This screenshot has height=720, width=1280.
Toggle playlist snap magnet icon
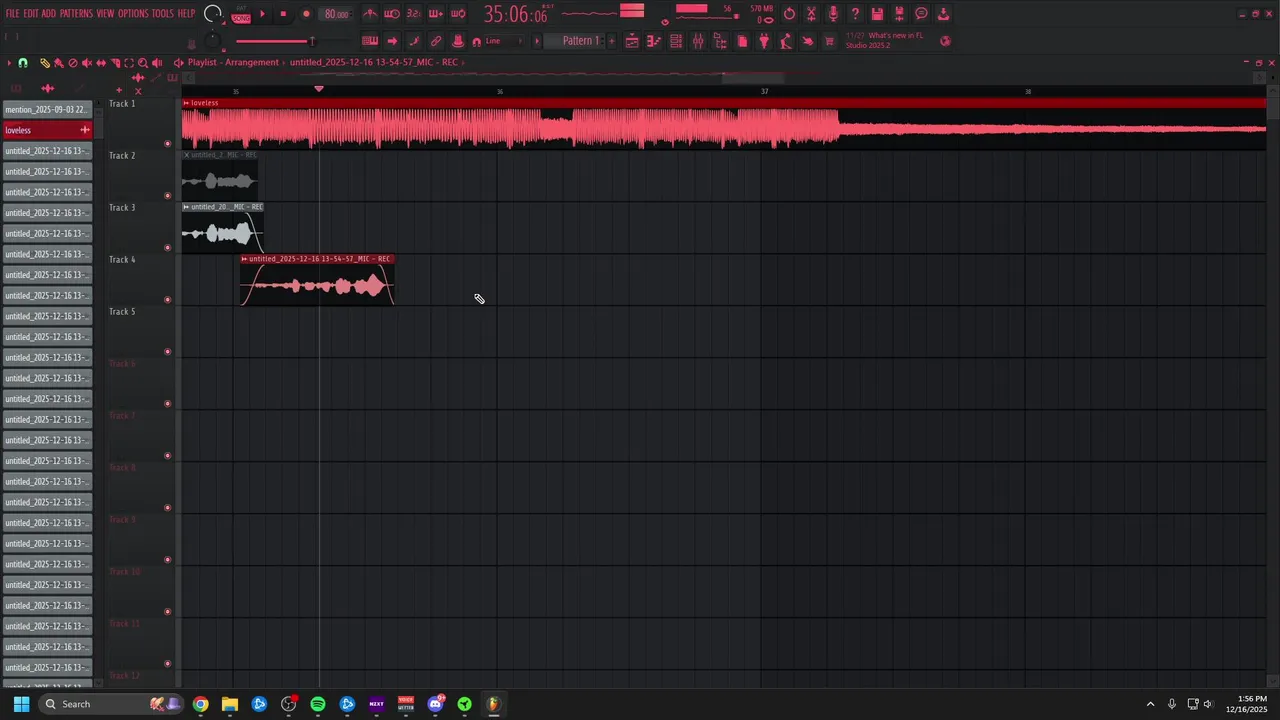click(23, 63)
